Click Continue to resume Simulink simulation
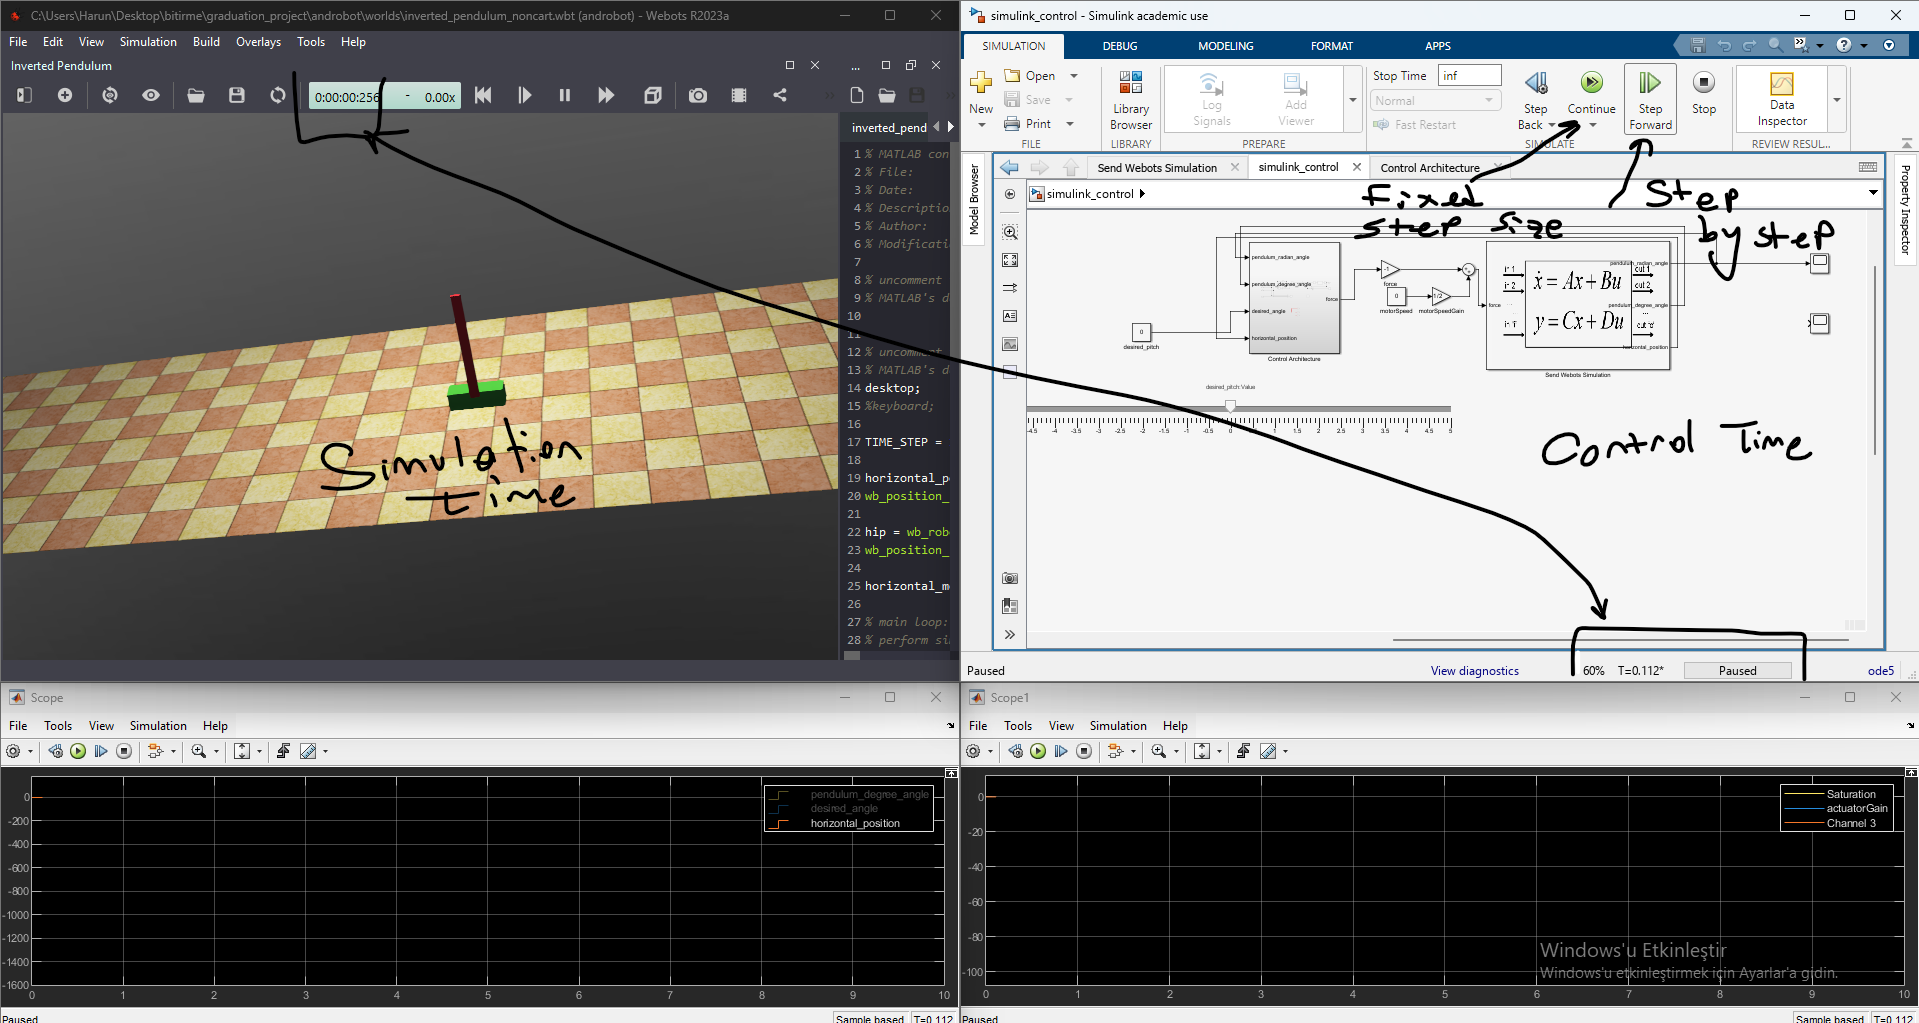The height and width of the screenshot is (1023, 1919). [x=1592, y=92]
